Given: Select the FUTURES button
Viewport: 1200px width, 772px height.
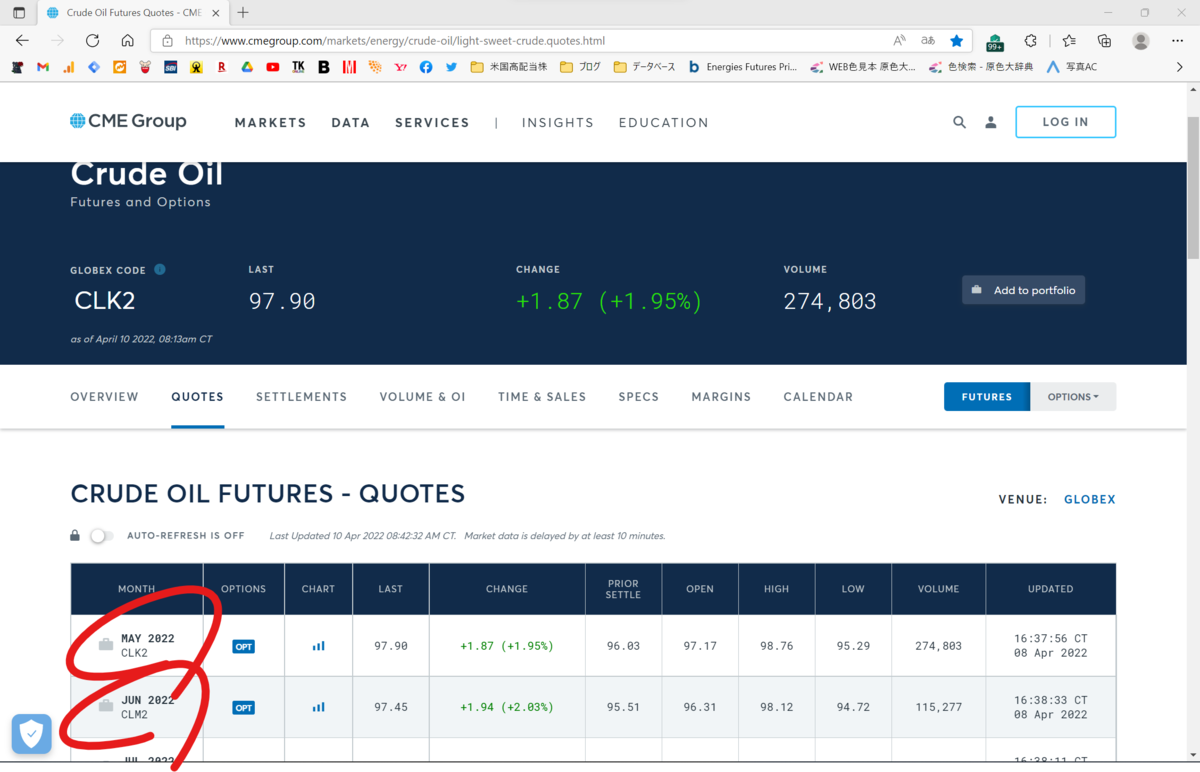Looking at the screenshot, I should (987, 397).
